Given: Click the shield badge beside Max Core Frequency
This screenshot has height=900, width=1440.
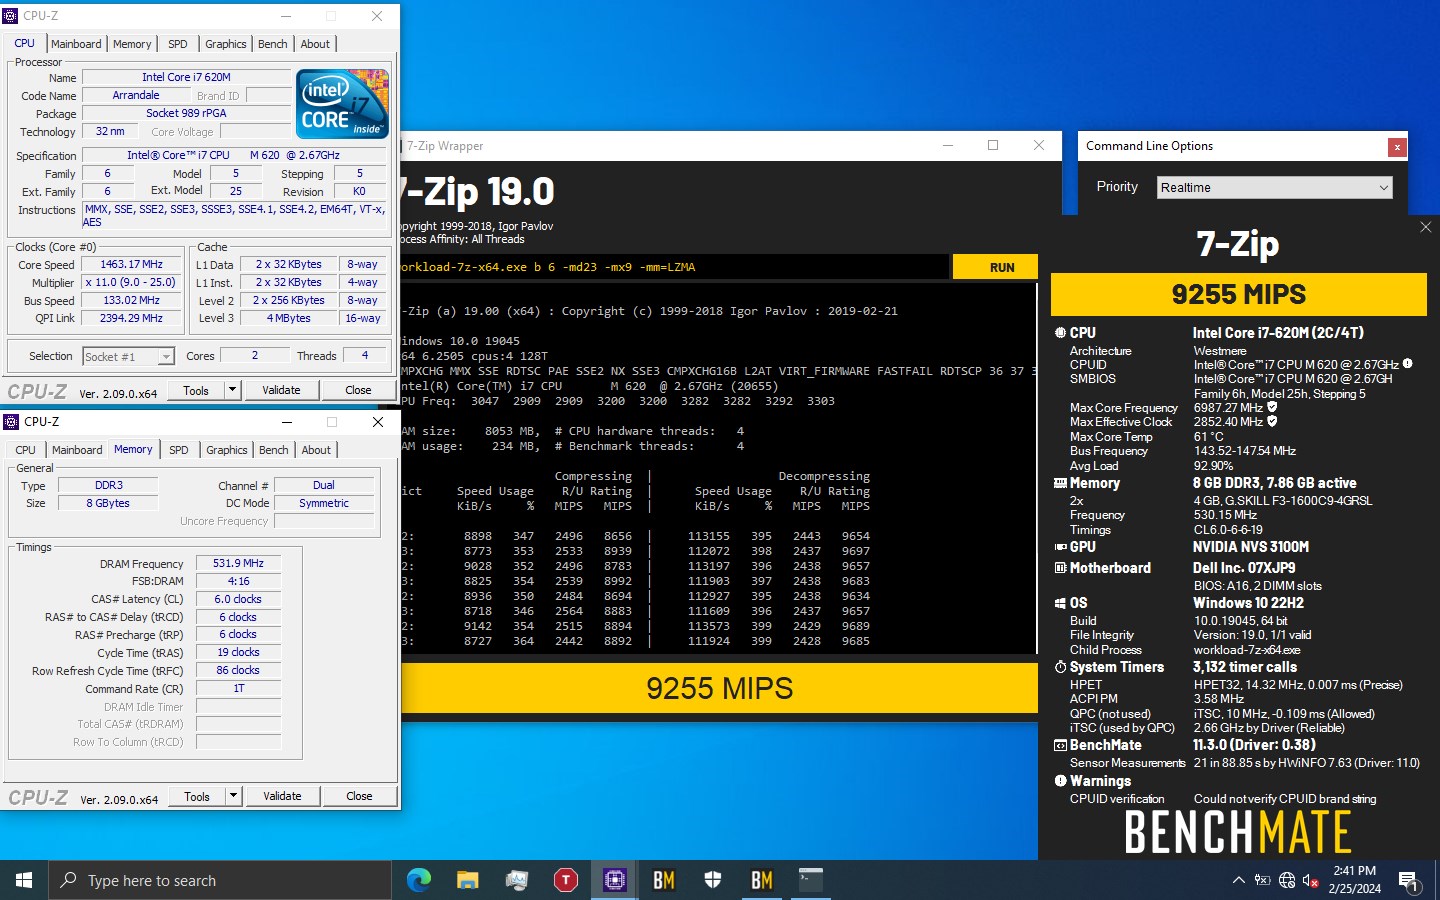Looking at the screenshot, I should [1272, 407].
